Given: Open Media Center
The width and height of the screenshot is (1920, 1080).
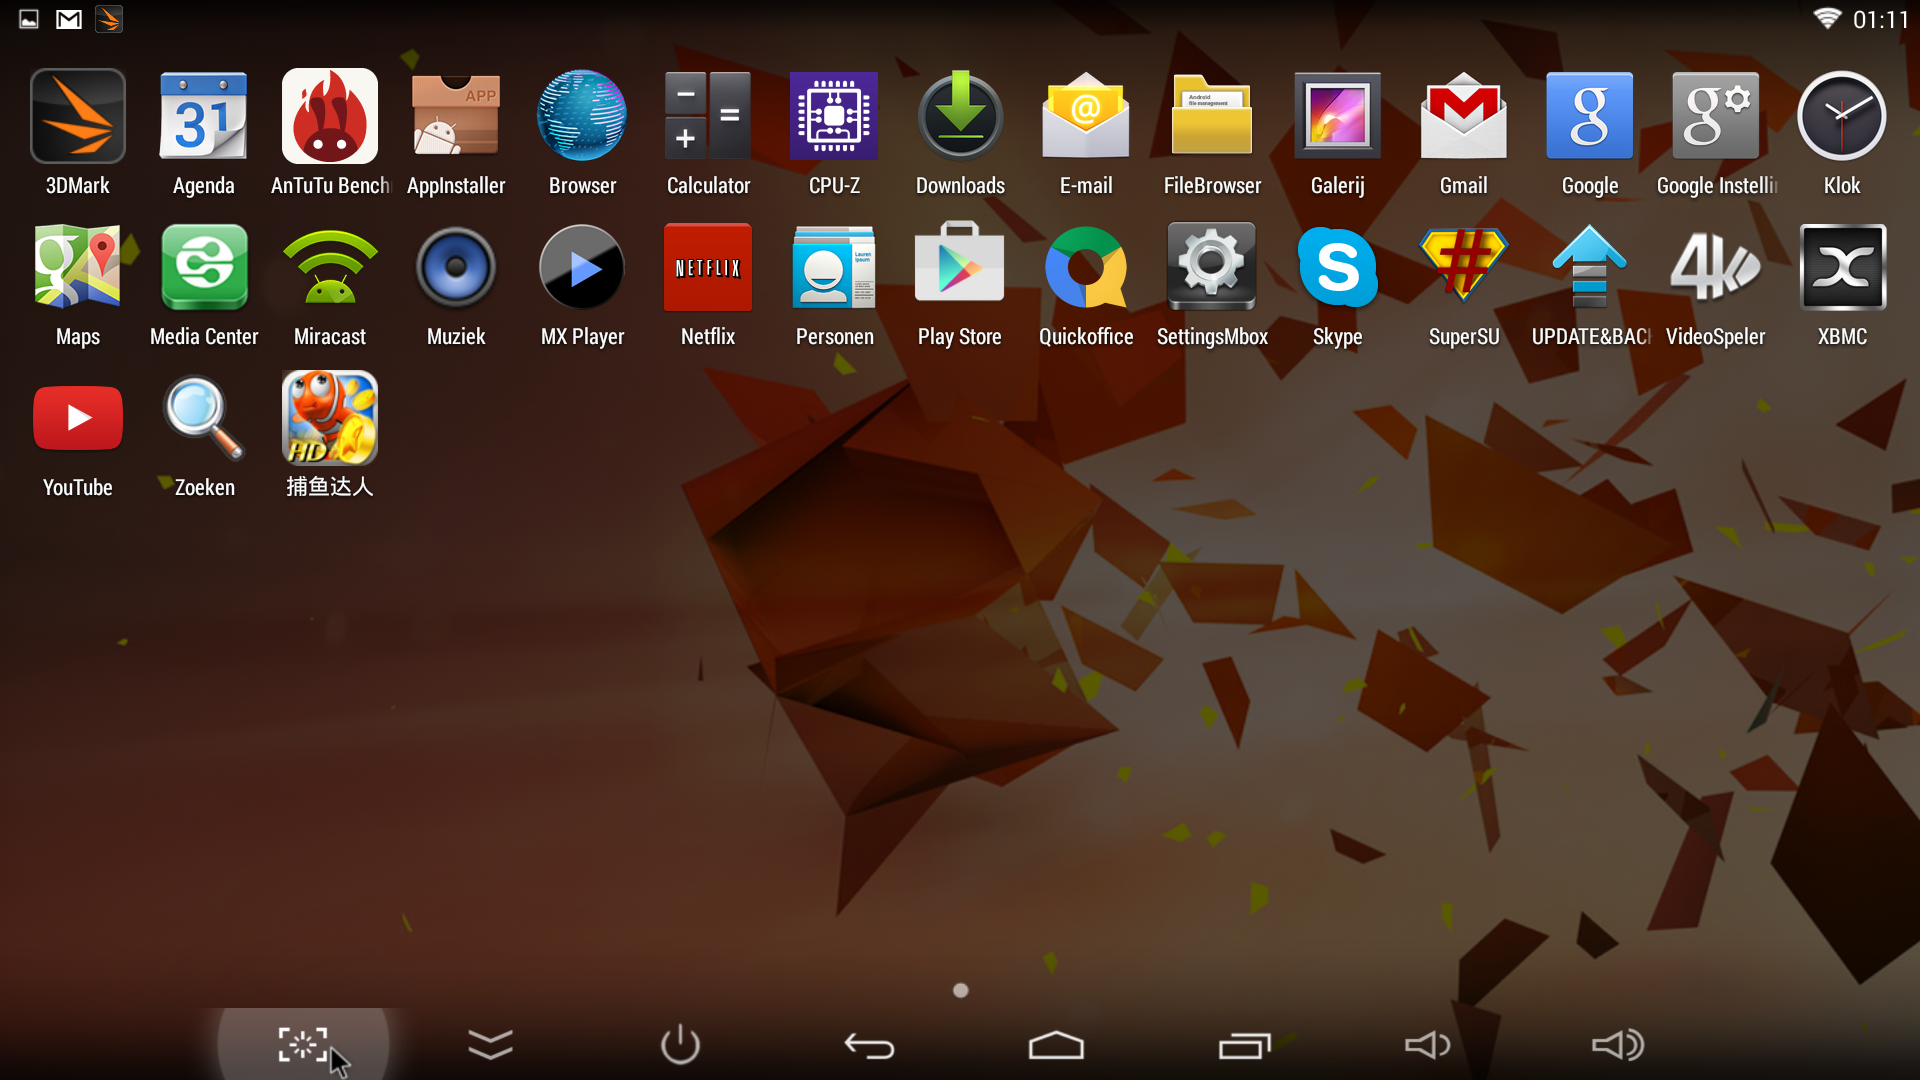Looking at the screenshot, I should click(204, 267).
